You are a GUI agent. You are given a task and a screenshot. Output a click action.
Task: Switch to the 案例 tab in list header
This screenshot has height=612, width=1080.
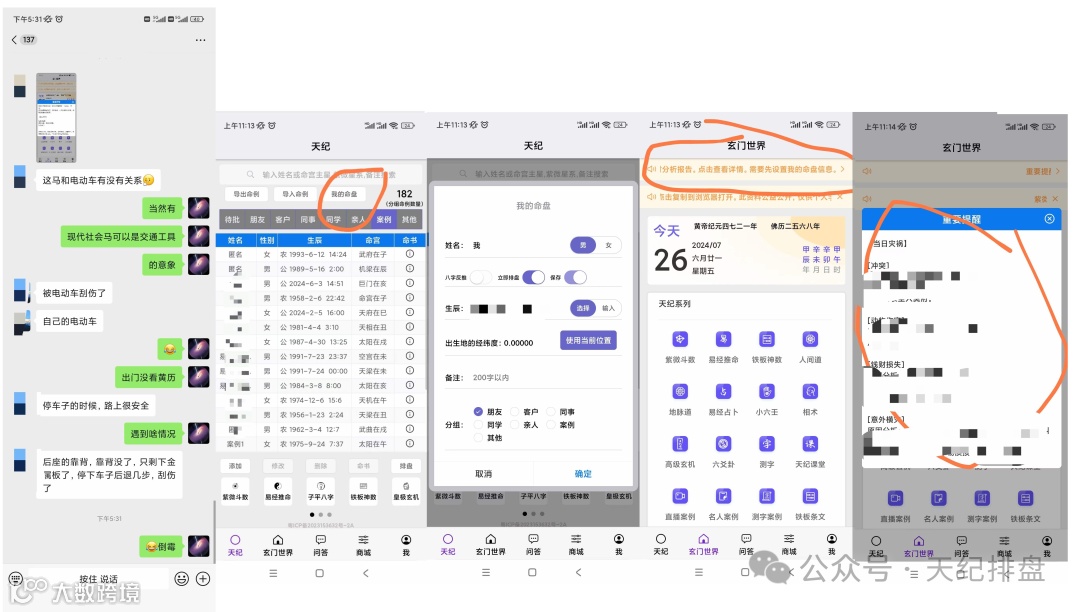[384, 220]
